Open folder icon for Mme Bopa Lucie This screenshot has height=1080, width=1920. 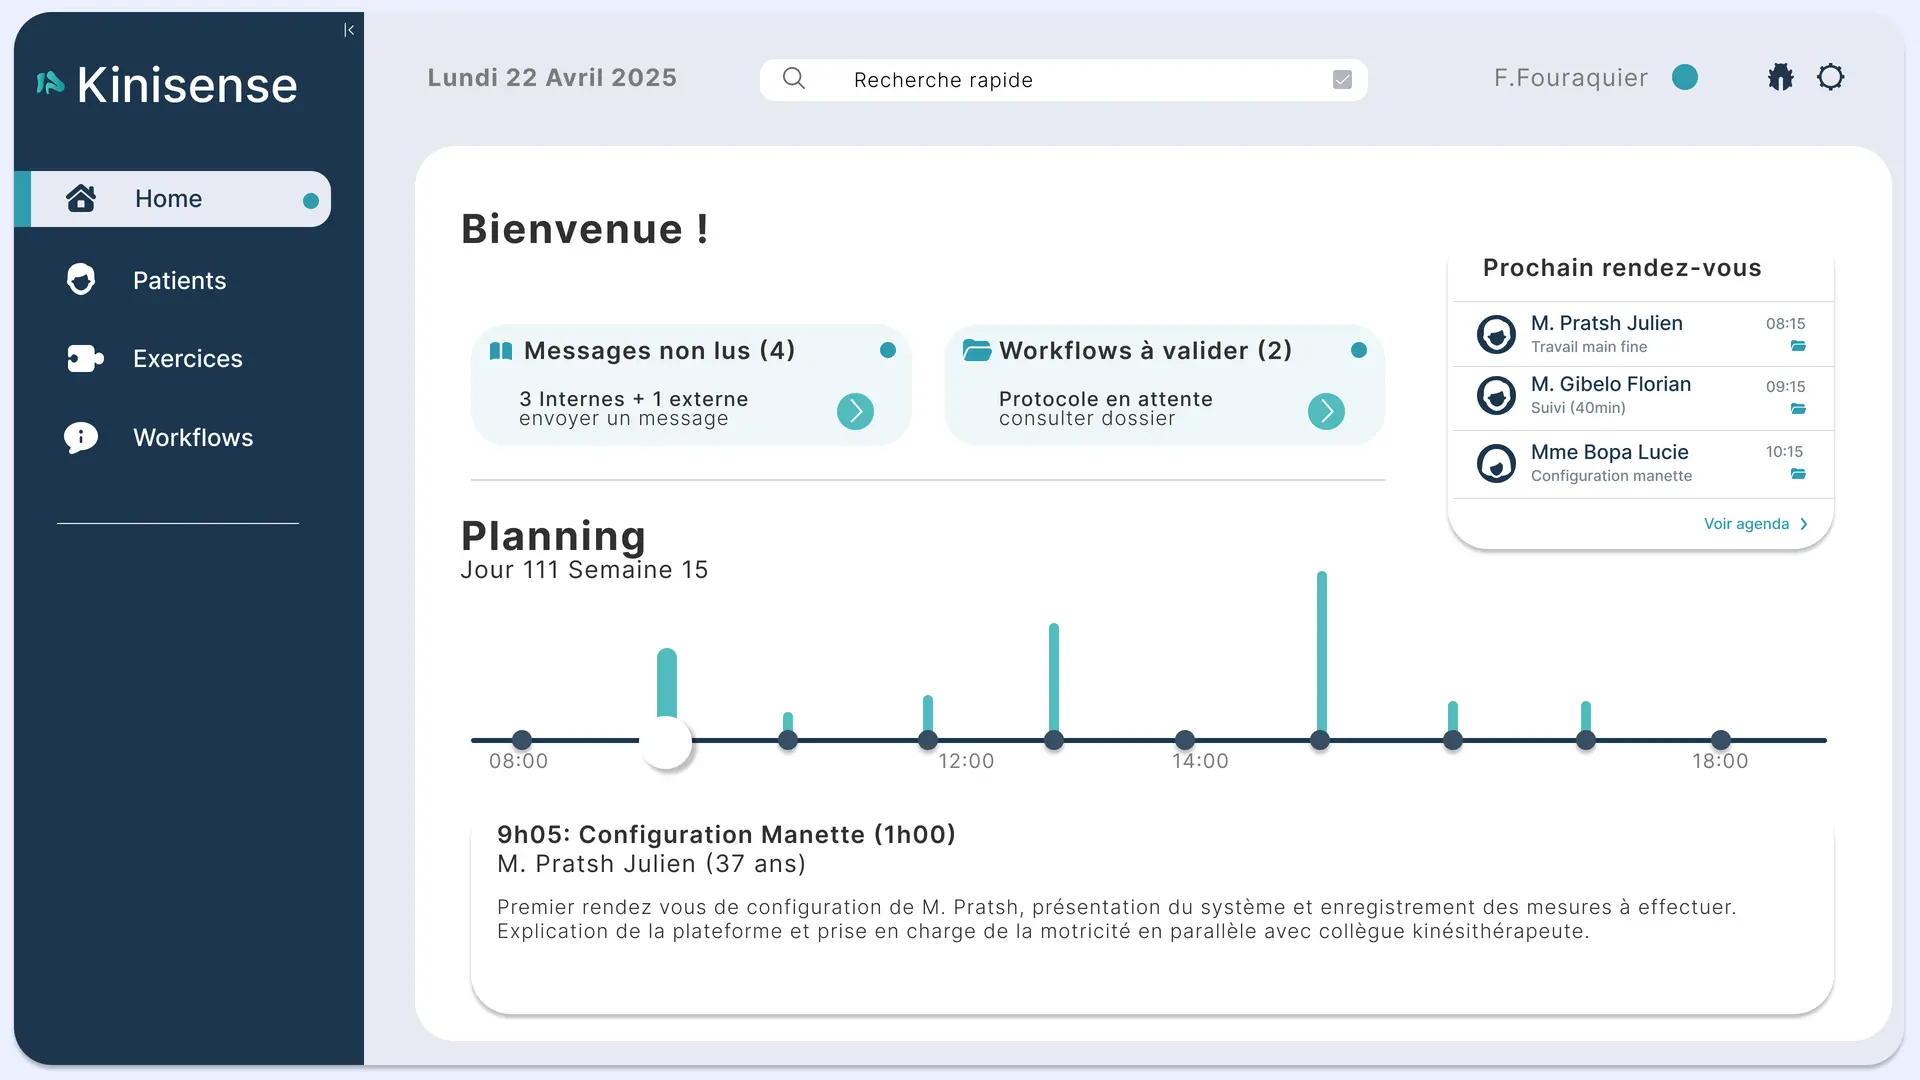tap(1798, 474)
